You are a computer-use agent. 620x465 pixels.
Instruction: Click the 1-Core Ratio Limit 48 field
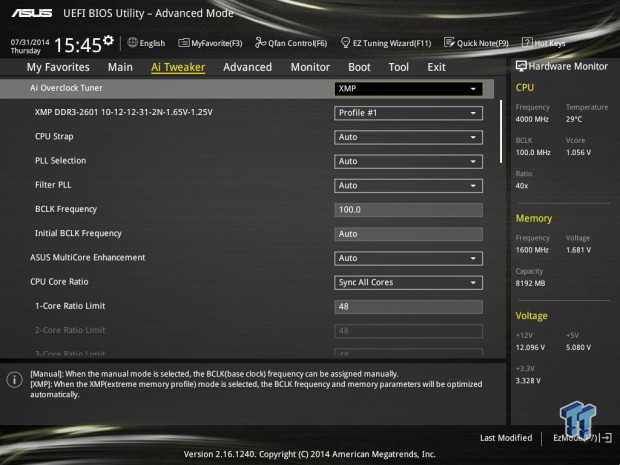point(408,306)
